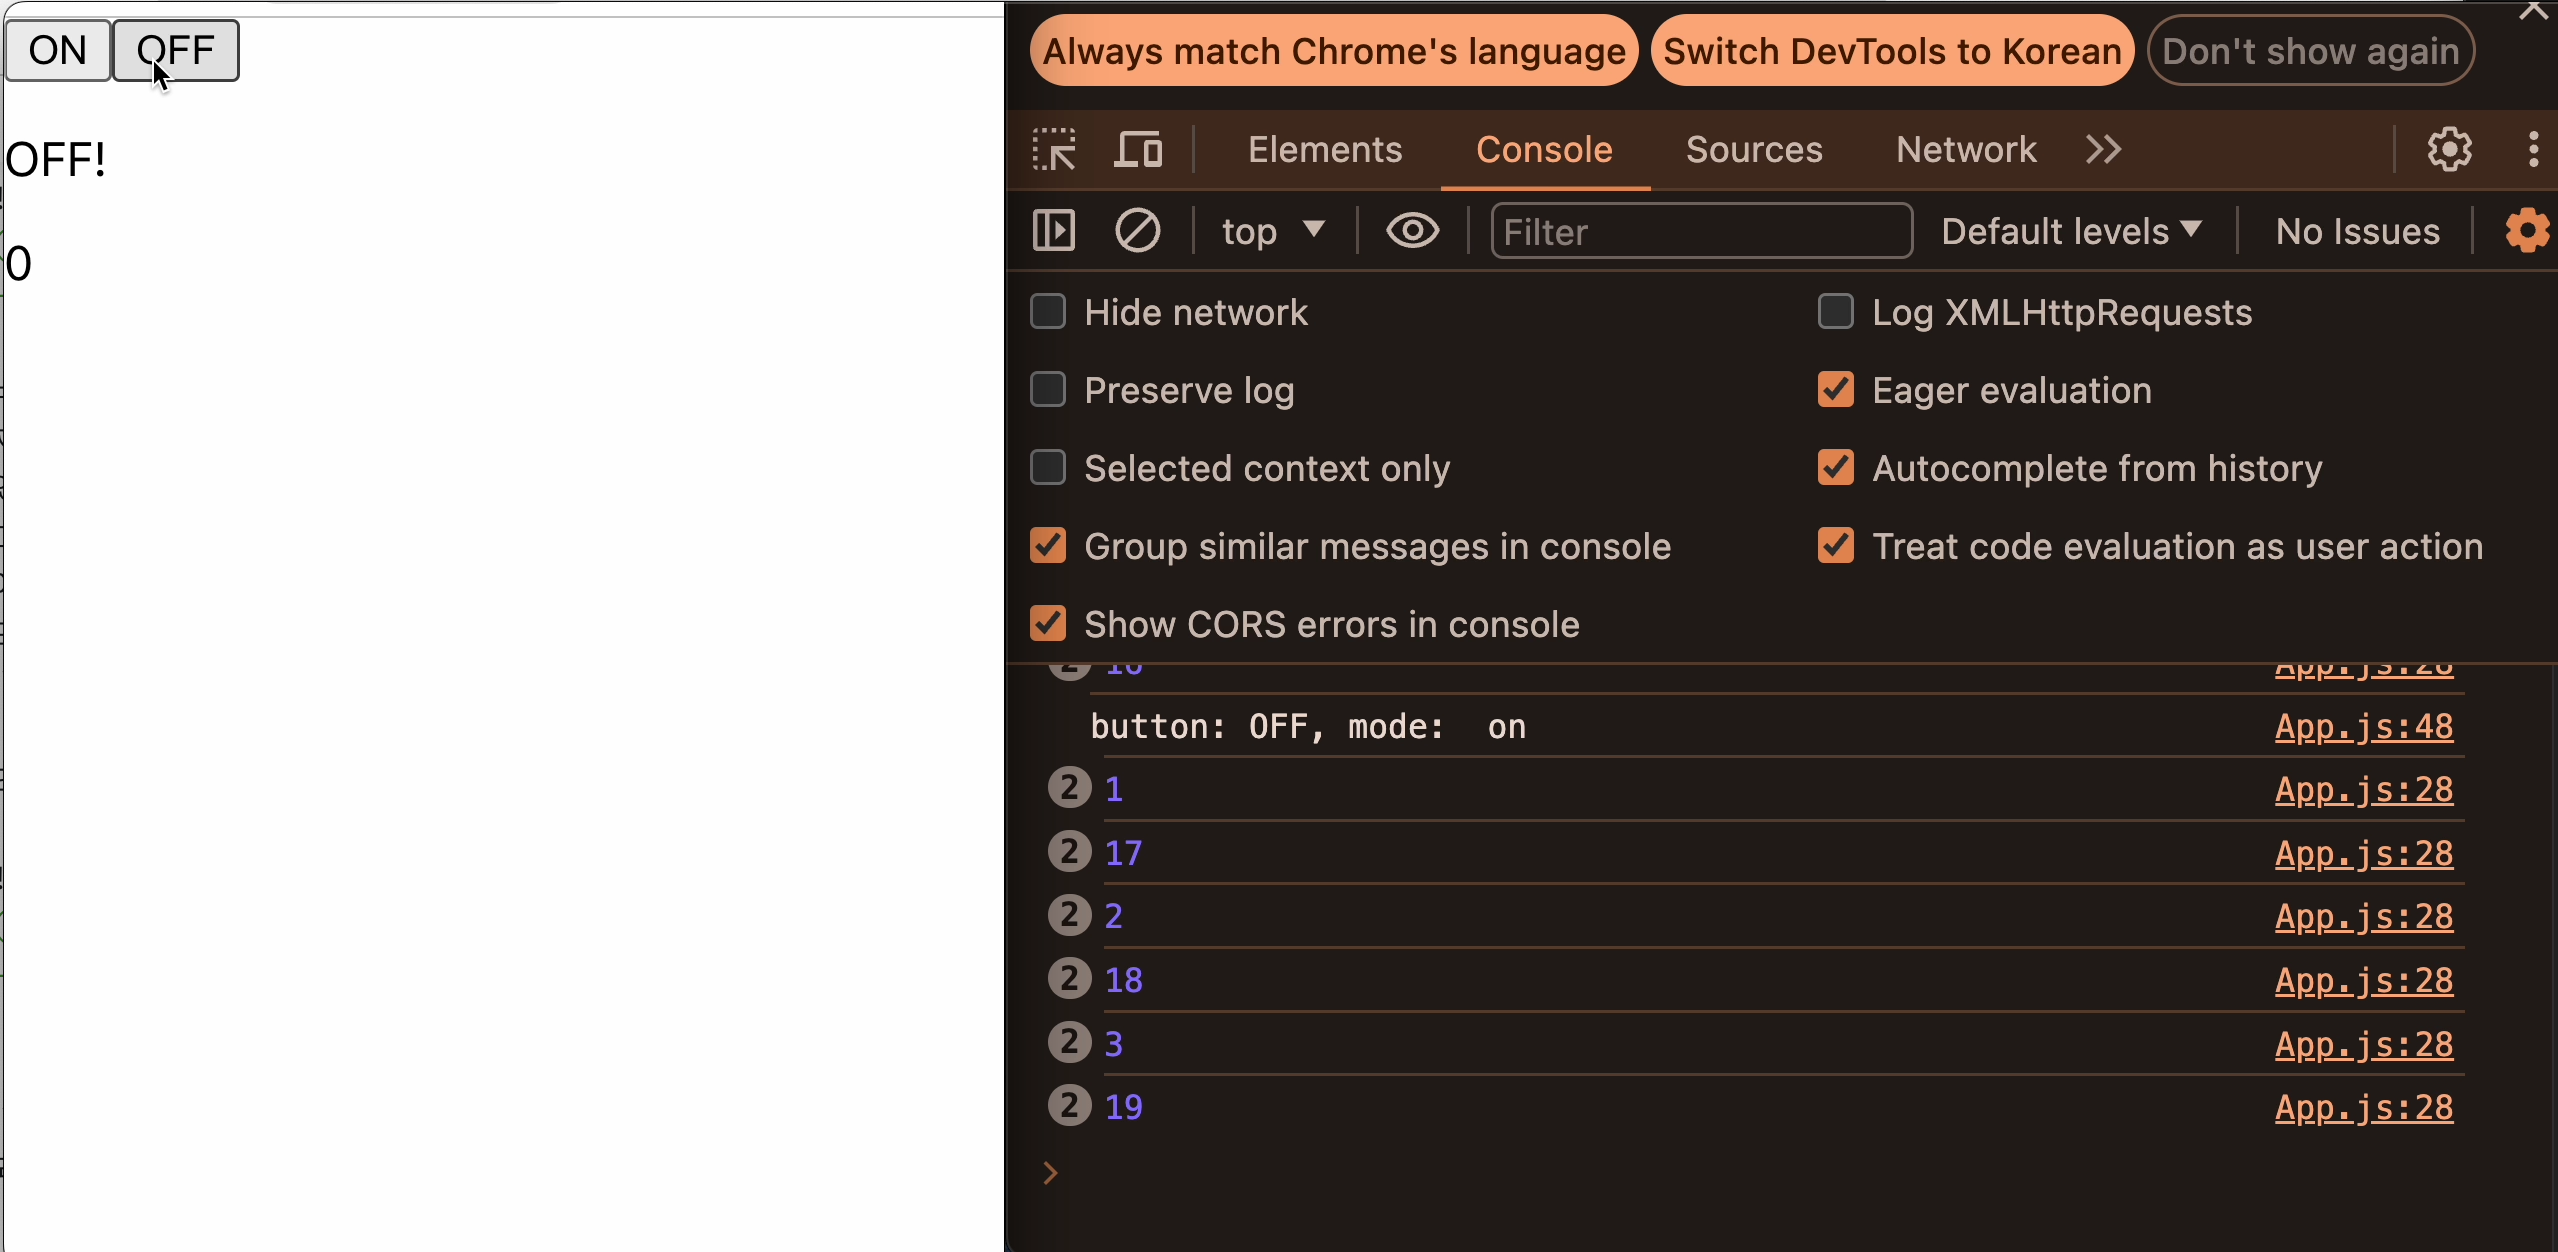Enable the Preserve log checkbox
2558x1252 pixels.
tap(1048, 390)
